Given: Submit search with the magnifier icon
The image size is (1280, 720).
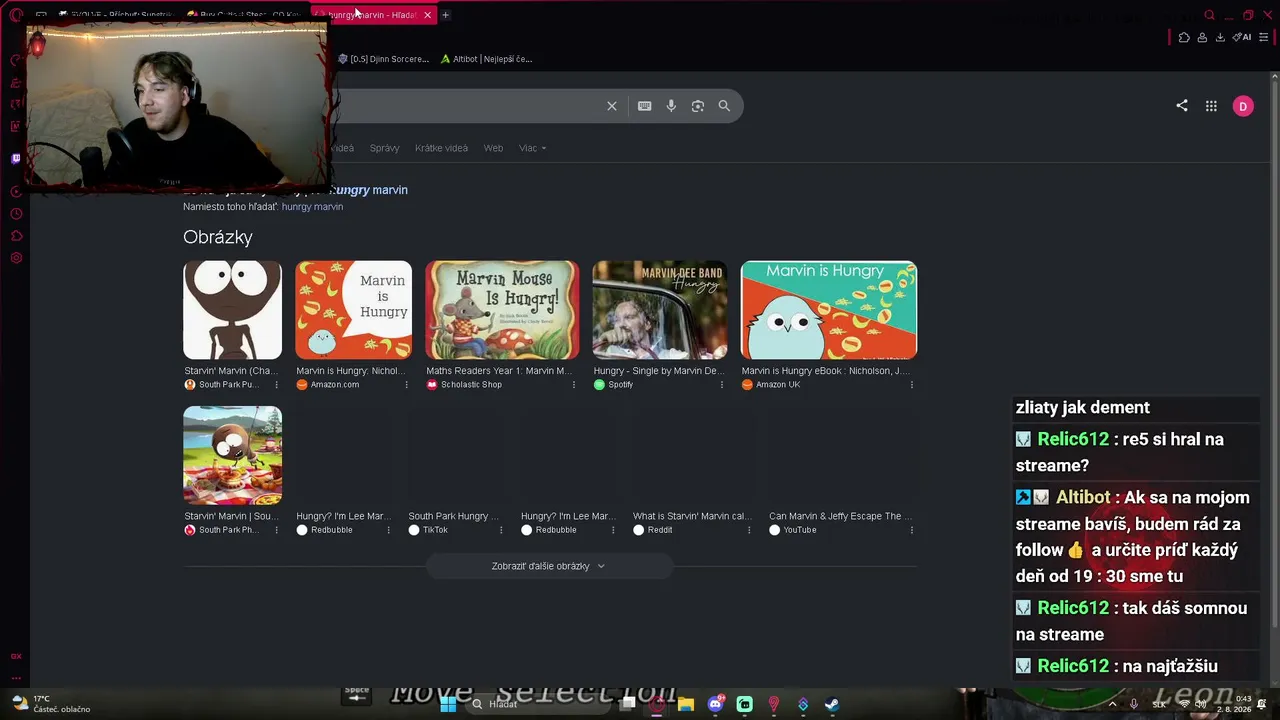Looking at the screenshot, I should click(724, 106).
